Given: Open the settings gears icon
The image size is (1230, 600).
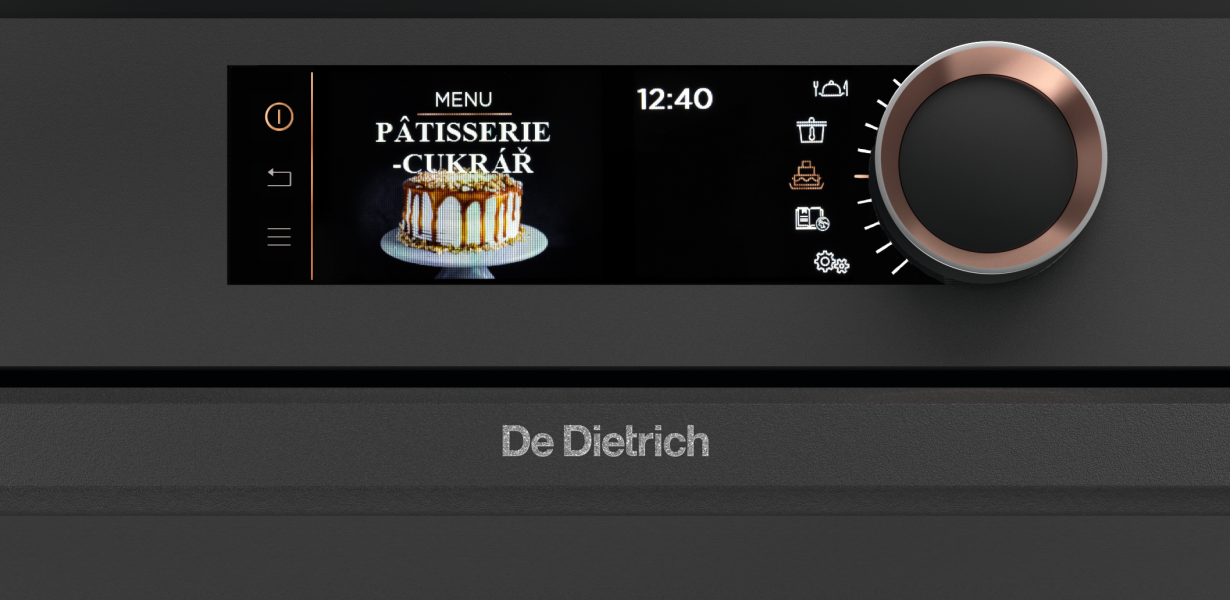Looking at the screenshot, I should click(x=831, y=262).
